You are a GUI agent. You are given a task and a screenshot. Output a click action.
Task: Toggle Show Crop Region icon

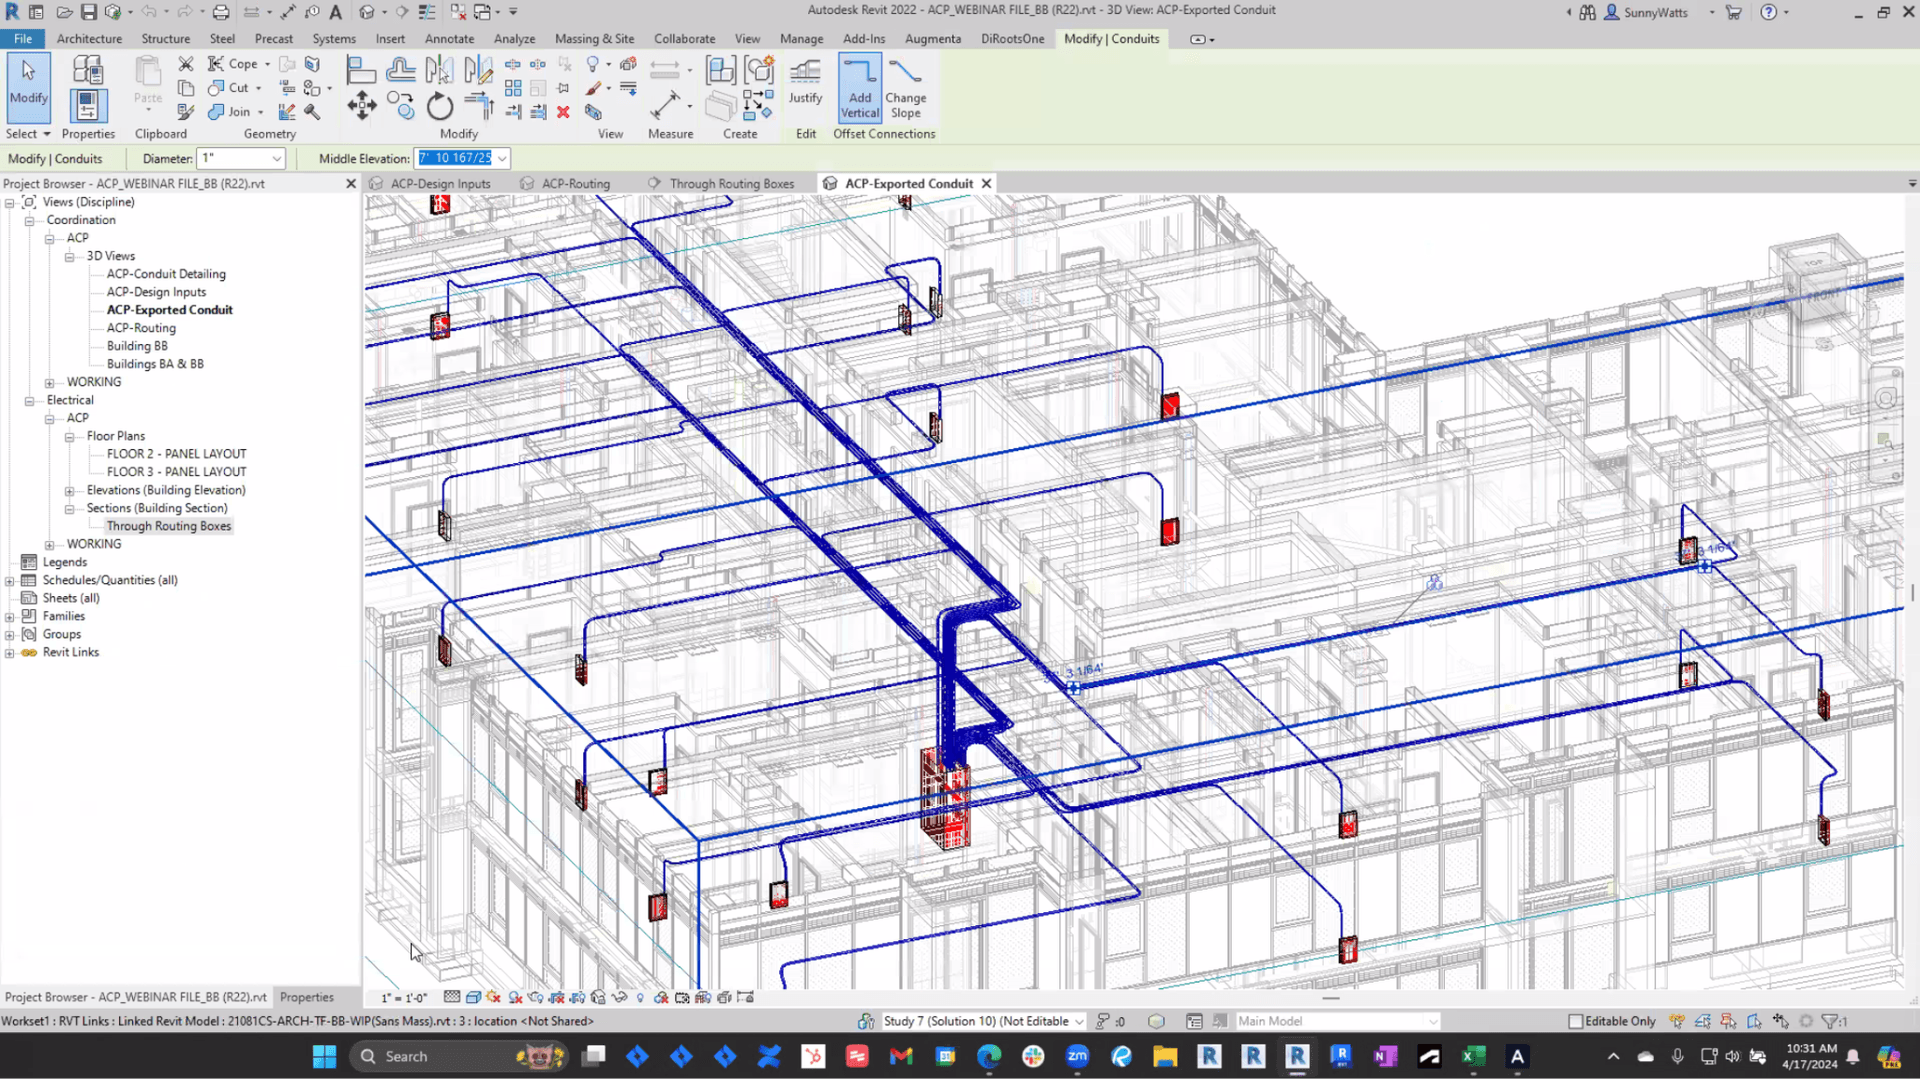click(577, 997)
